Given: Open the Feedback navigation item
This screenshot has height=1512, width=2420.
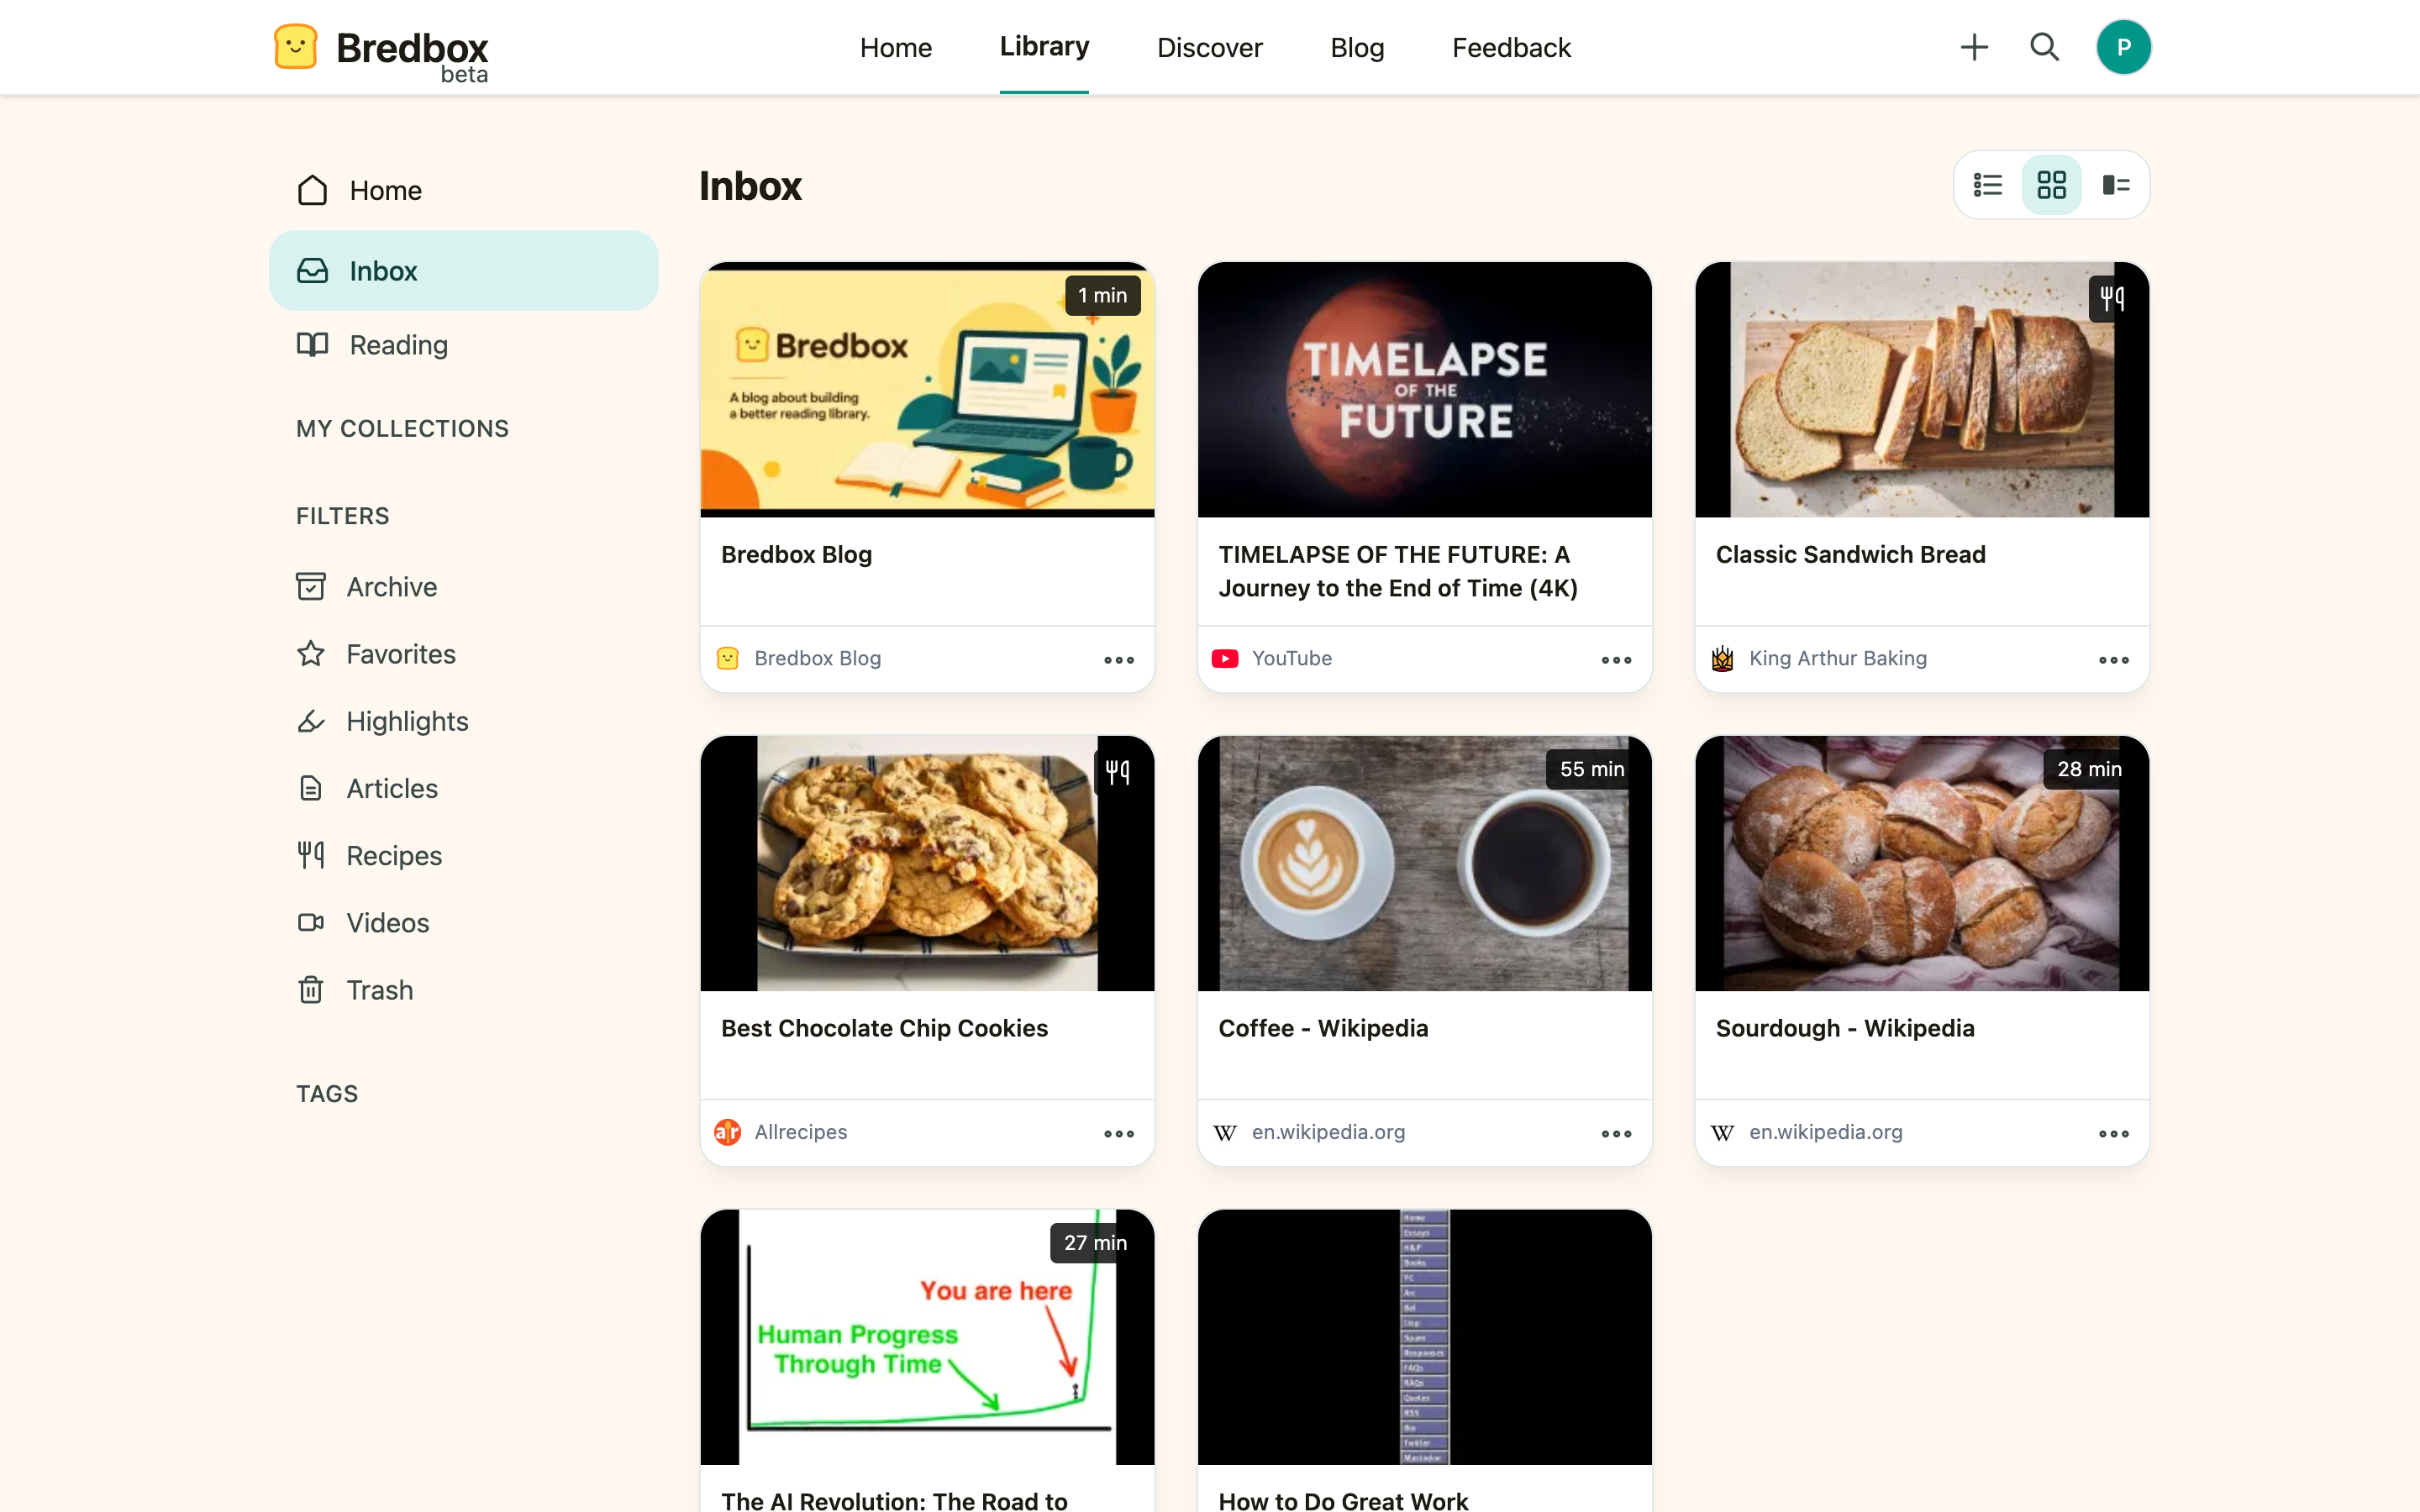Looking at the screenshot, I should click(1511, 47).
